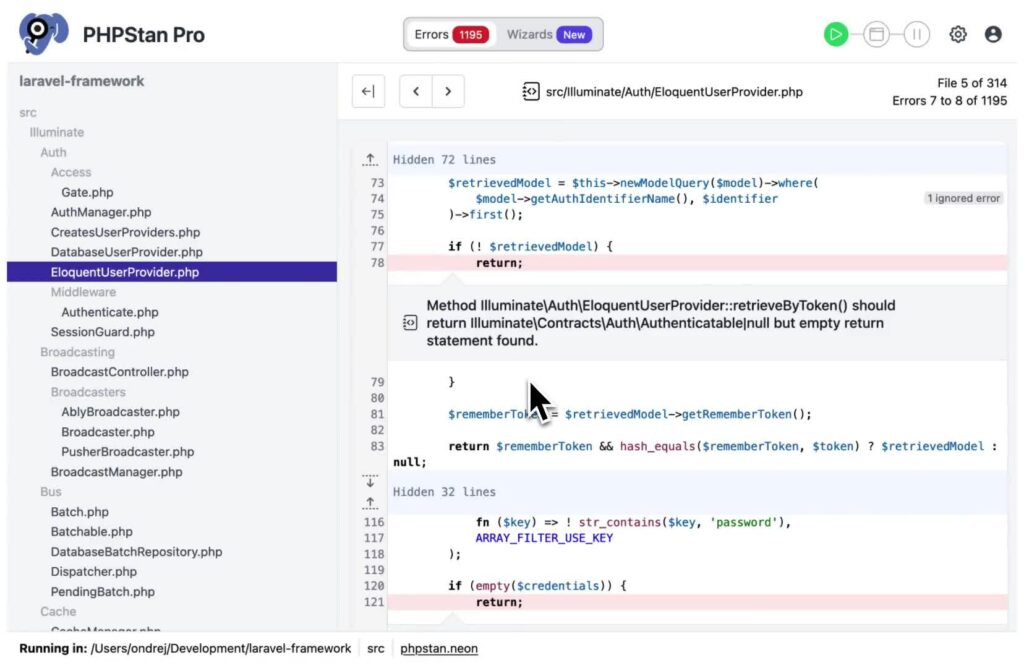This screenshot has width=1024, height=668.
Task: Open DatabaseUserProvider.php
Action: pyautogui.click(x=127, y=252)
